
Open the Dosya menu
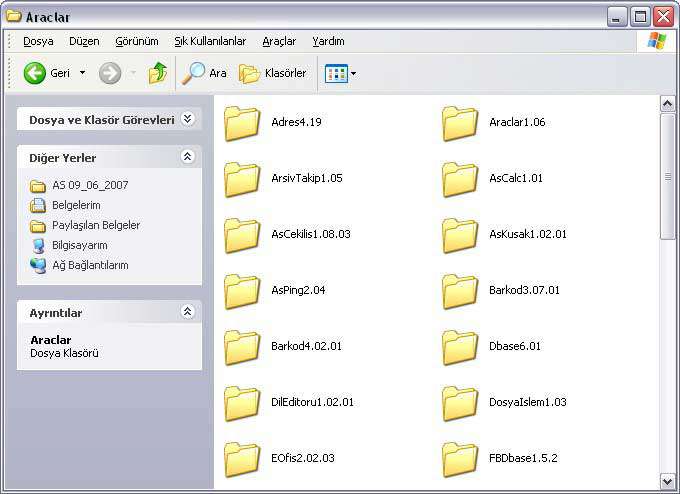(x=38, y=41)
